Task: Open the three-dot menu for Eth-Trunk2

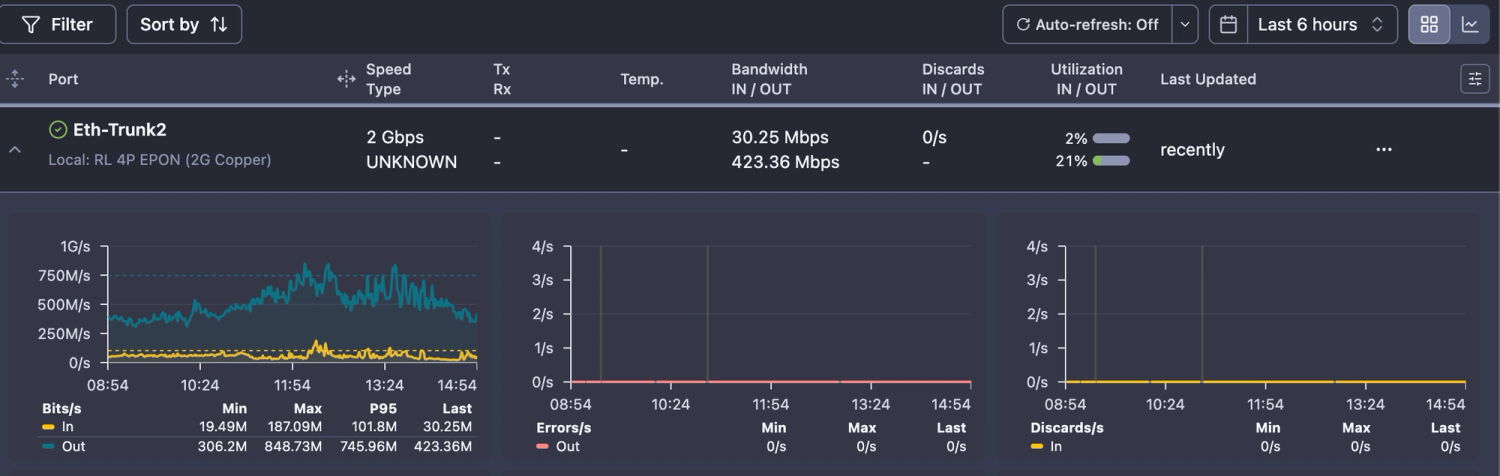Action: [x=1384, y=149]
